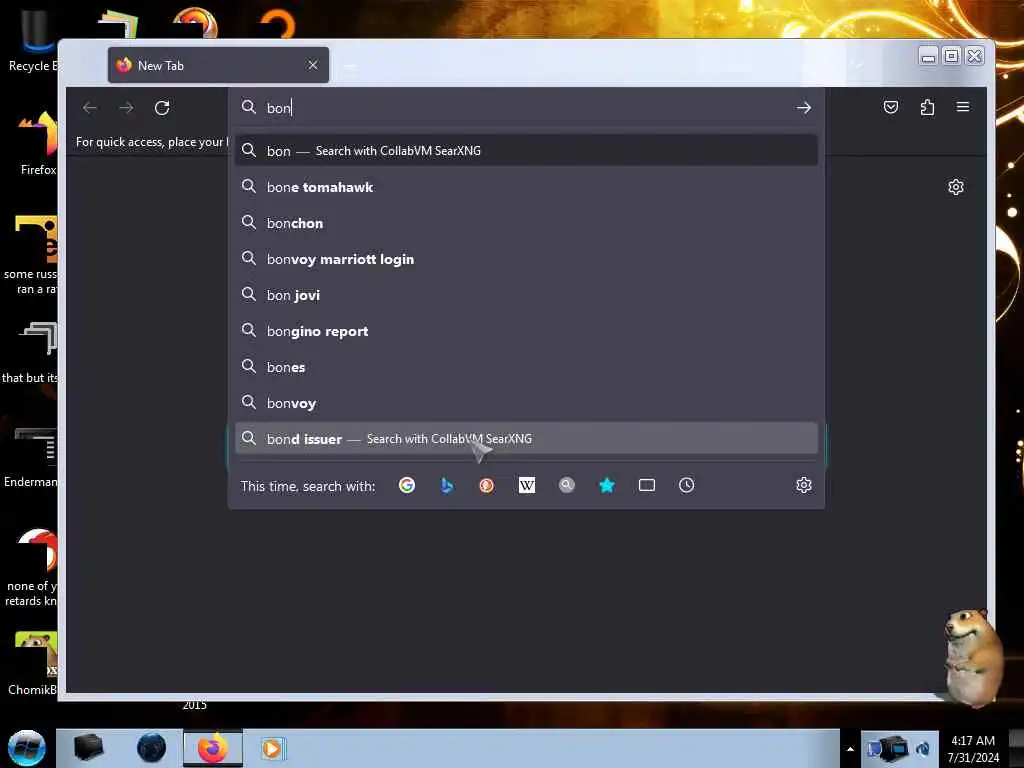Click the Go arrow in the address bar
Viewport: 1024px width, 768px height.
click(x=804, y=108)
